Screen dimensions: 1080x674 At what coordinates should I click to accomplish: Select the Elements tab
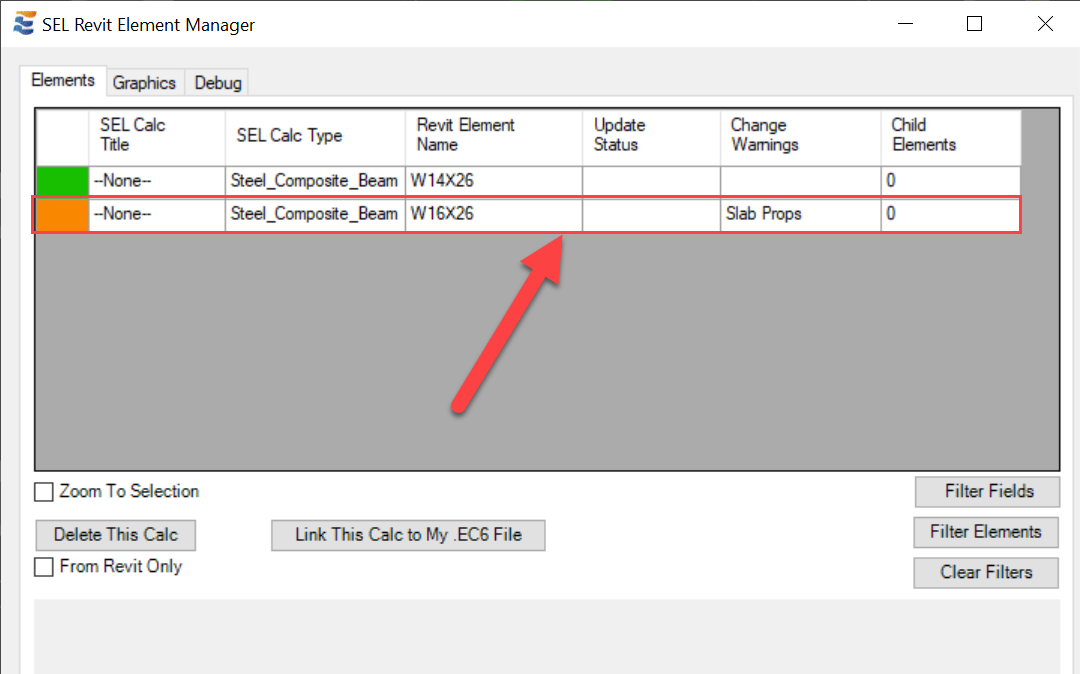[63, 81]
